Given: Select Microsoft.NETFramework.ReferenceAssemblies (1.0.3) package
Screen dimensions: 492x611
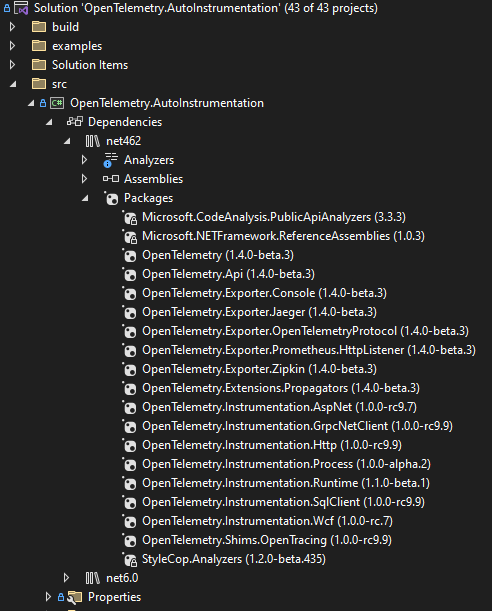Looking at the screenshot, I should (283, 236).
